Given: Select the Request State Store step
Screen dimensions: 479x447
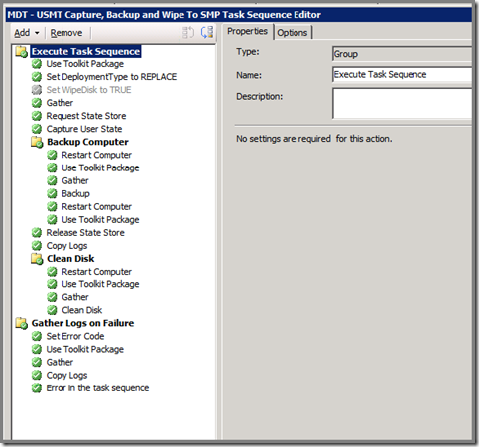Looking at the screenshot, I should [86, 116].
